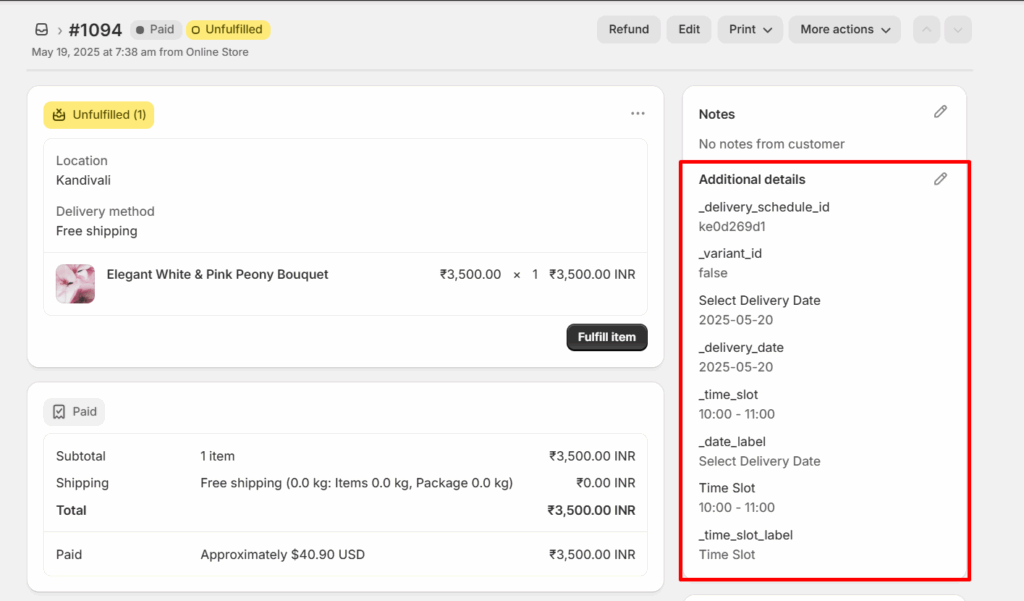This screenshot has width=1024, height=601.
Task: Click the Refund button
Action: pyautogui.click(x=628, y=30)
